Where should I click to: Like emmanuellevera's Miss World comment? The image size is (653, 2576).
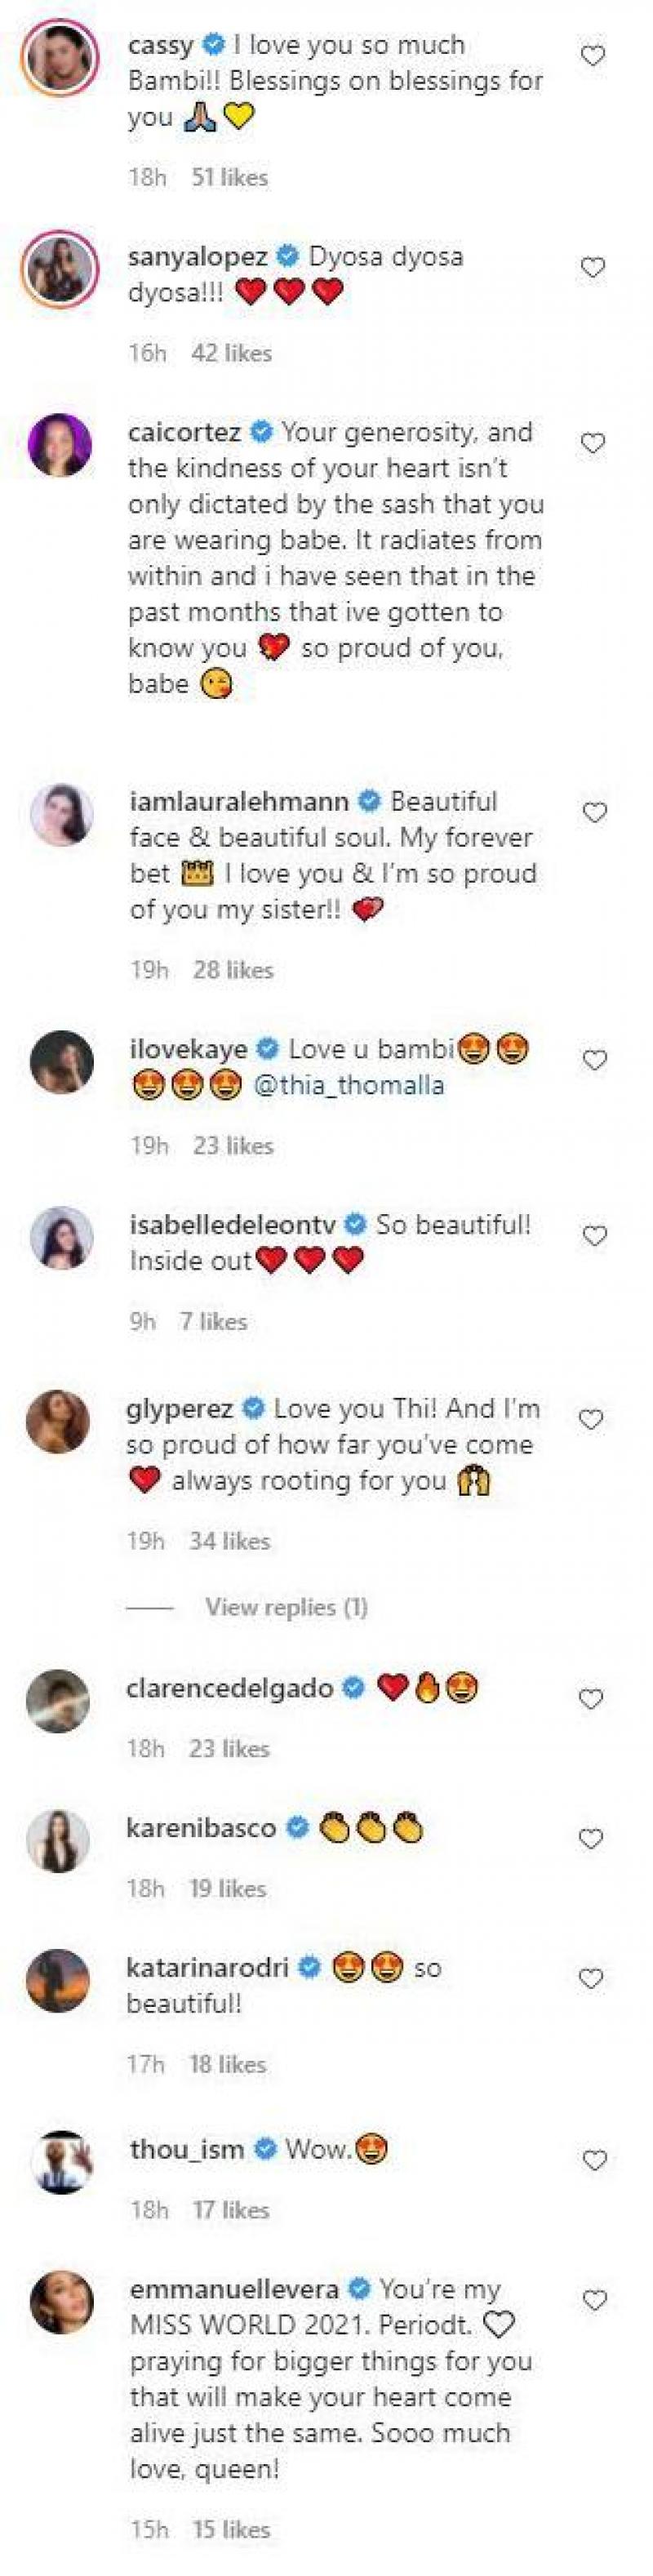(x=594, y=2301)
